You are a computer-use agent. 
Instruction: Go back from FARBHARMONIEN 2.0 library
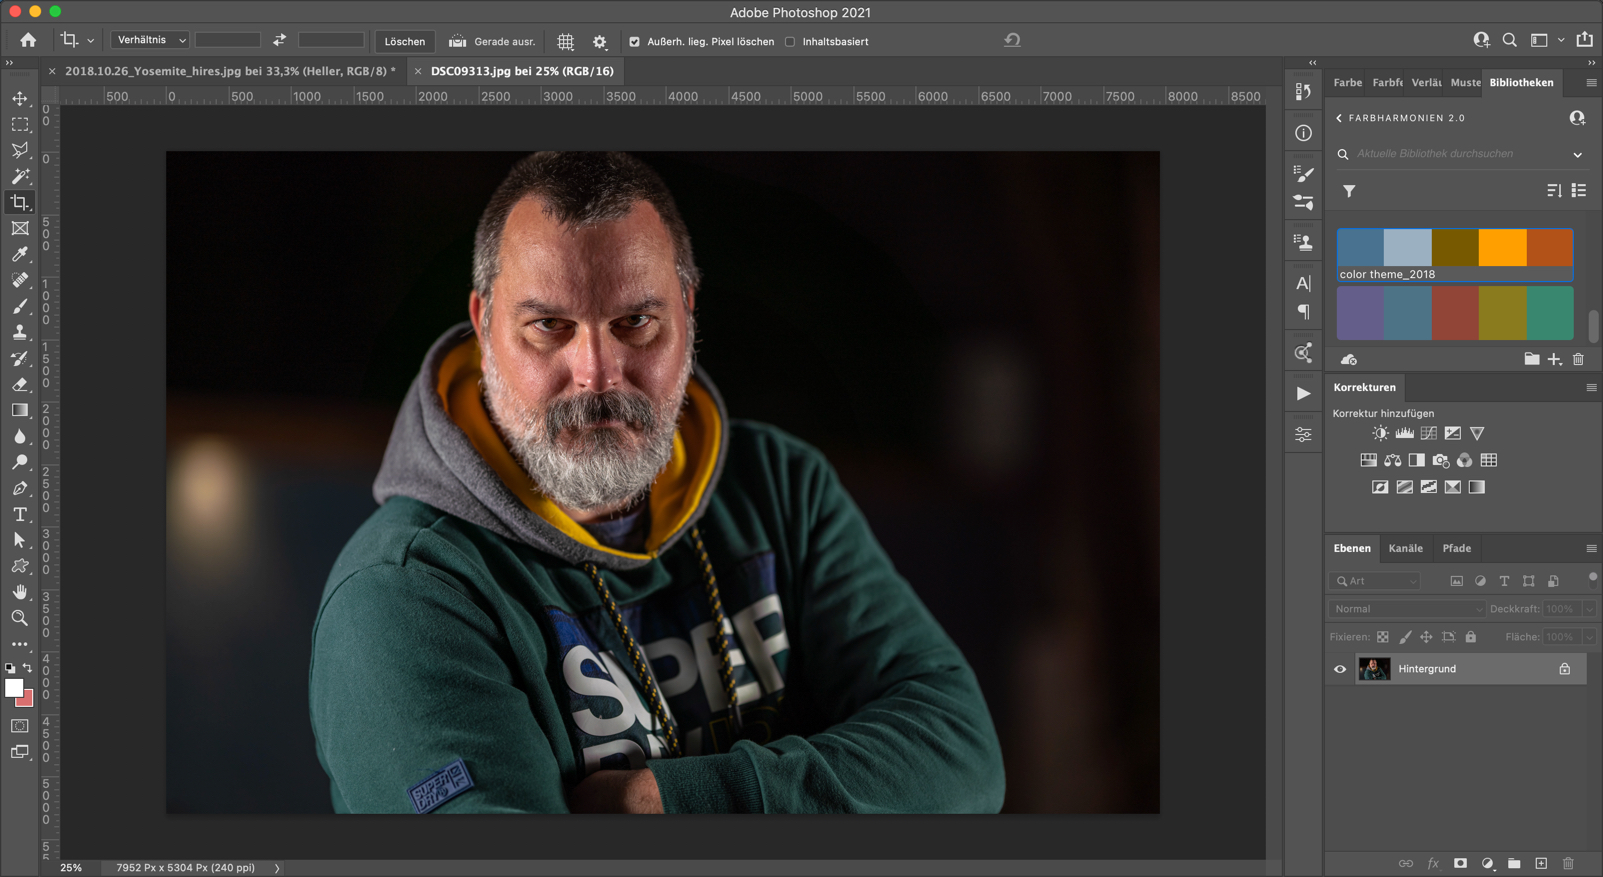(x=1339, y=118)
